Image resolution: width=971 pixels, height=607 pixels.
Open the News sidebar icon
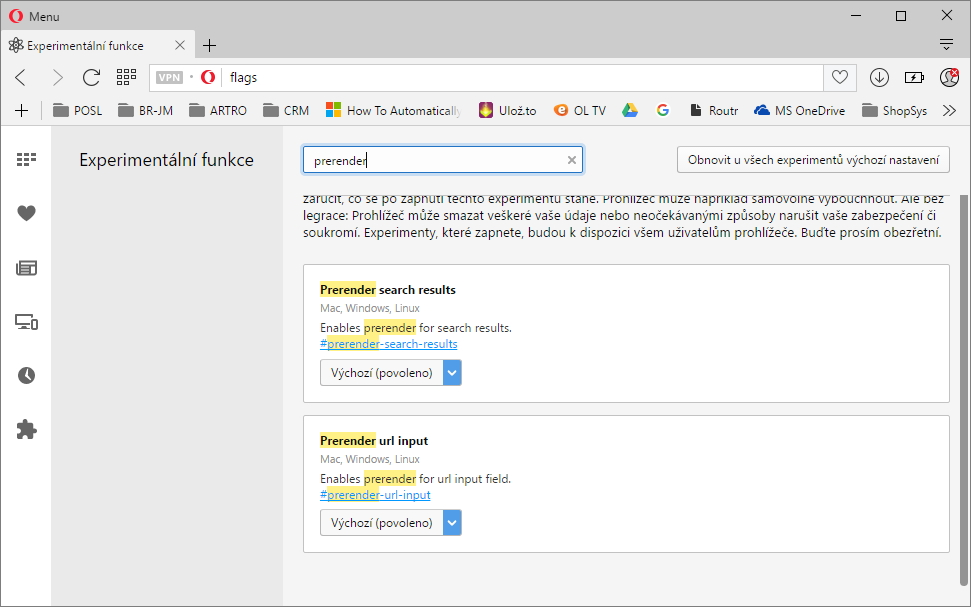(26, 267)
